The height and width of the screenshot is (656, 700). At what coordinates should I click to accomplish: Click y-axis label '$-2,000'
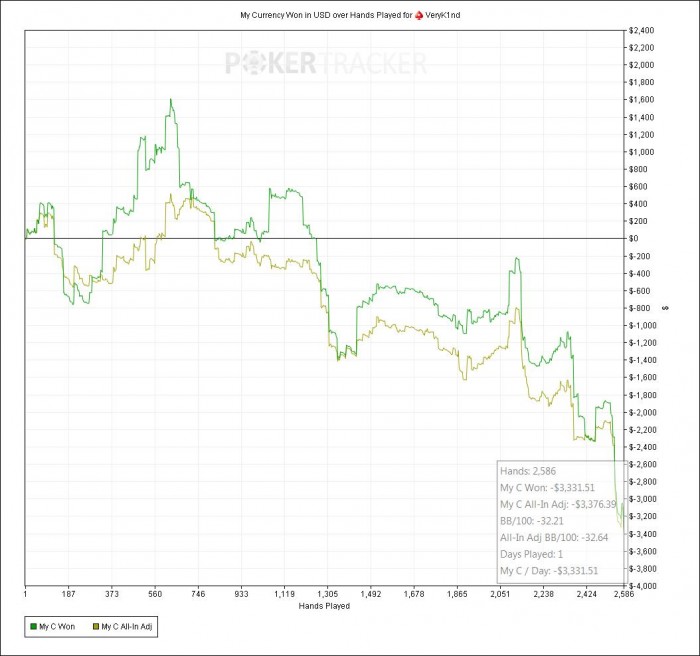pyautogui.click(x=643, y=412)
